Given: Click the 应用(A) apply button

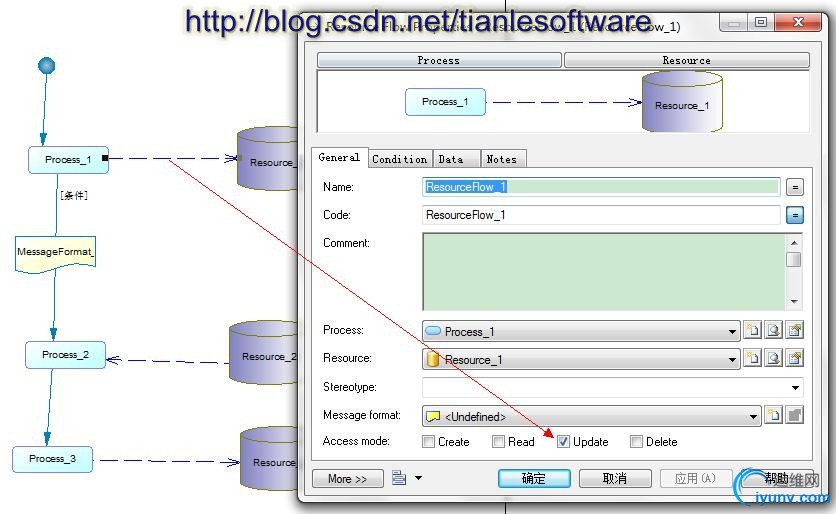Looking at the screenshot, I should (695, 478).
